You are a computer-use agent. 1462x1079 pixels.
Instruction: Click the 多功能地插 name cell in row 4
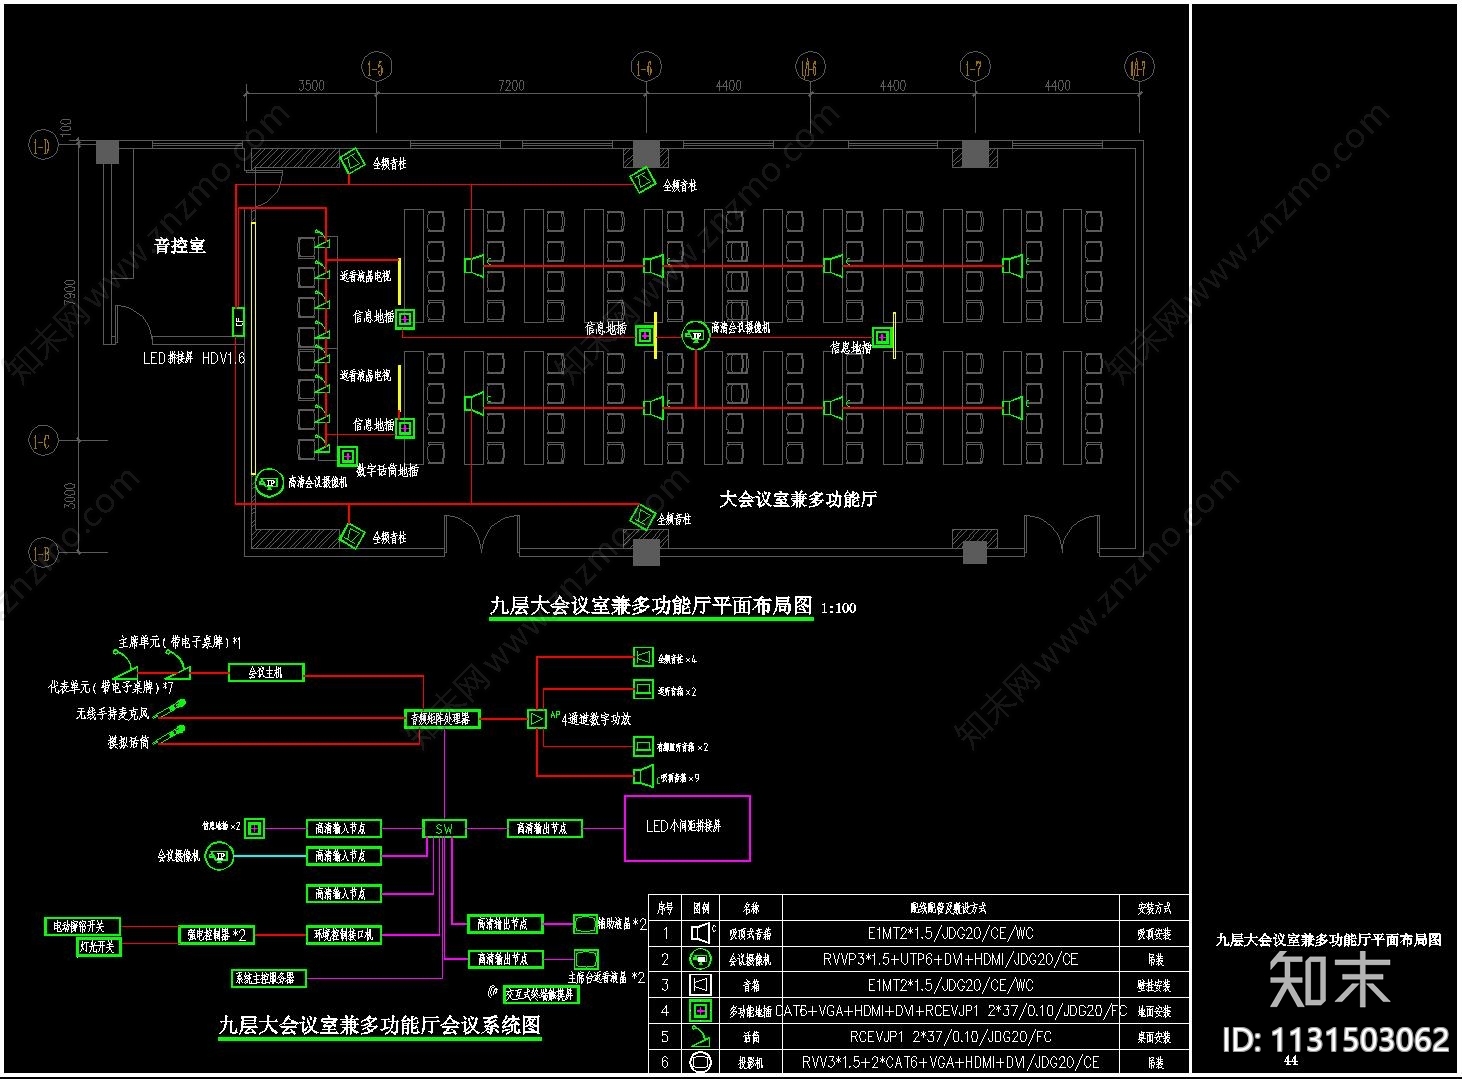[751, 1011]
